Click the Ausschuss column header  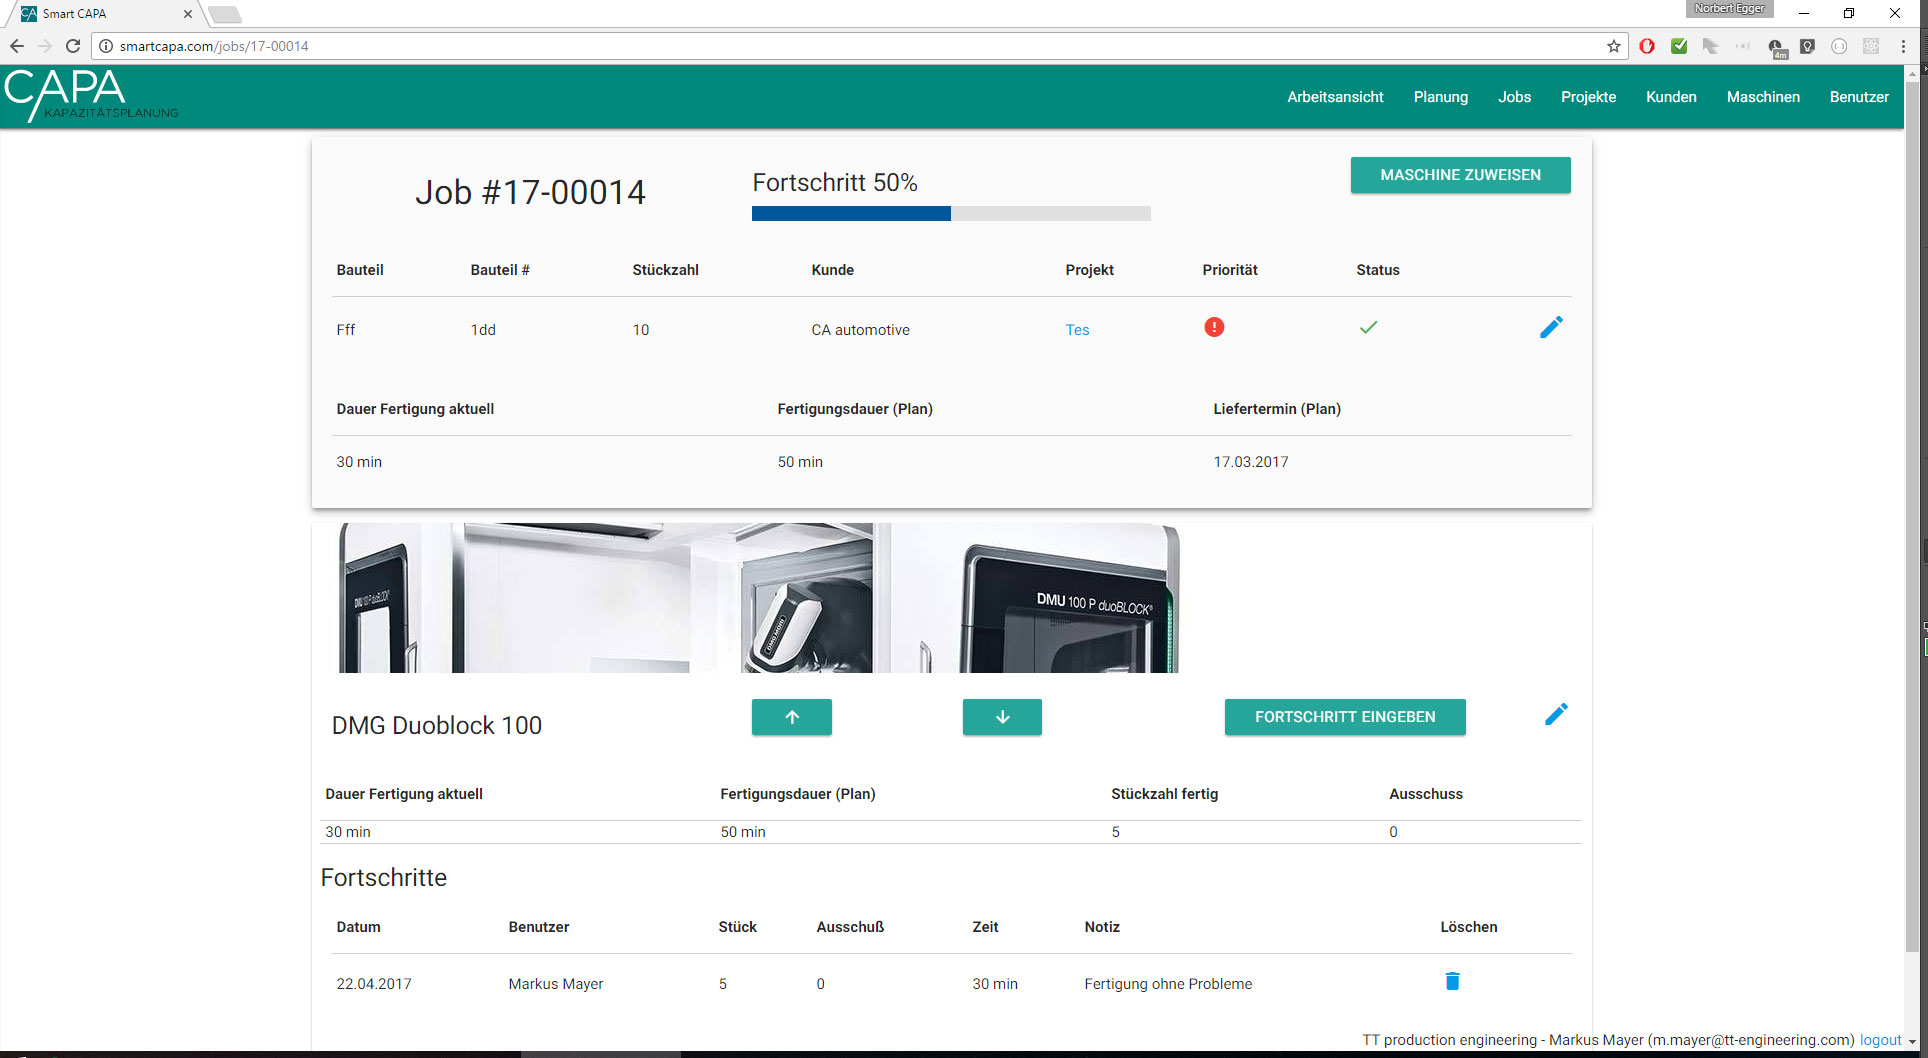coord(1425,794)
